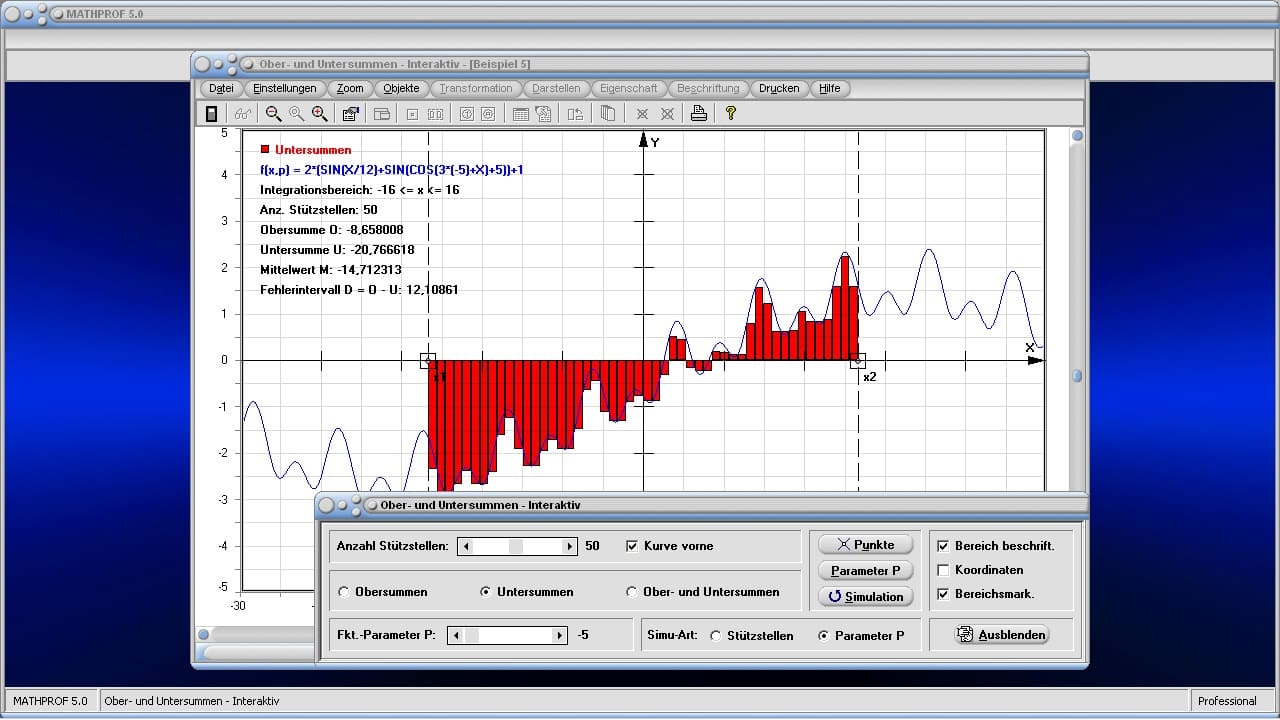Image resolution: width=1280 pixels, height=720 pixels.
Task: Open the Einstellungen menu
Action: tap(285, 88)
